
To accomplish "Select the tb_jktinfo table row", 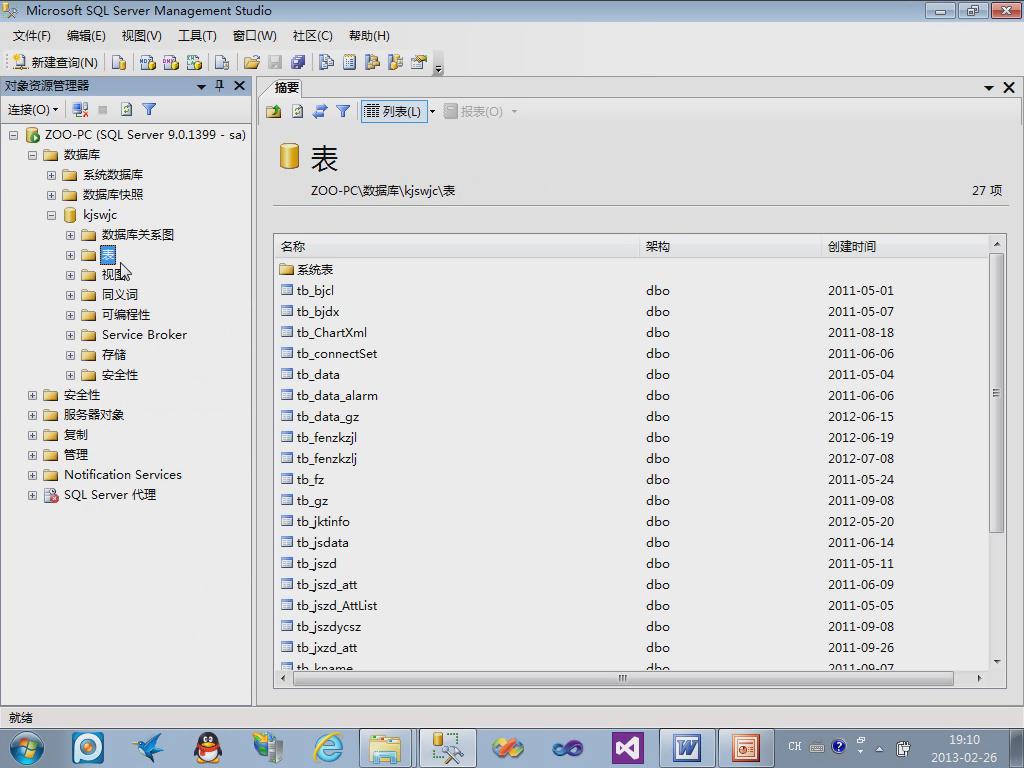I will [x=632, y=522].
